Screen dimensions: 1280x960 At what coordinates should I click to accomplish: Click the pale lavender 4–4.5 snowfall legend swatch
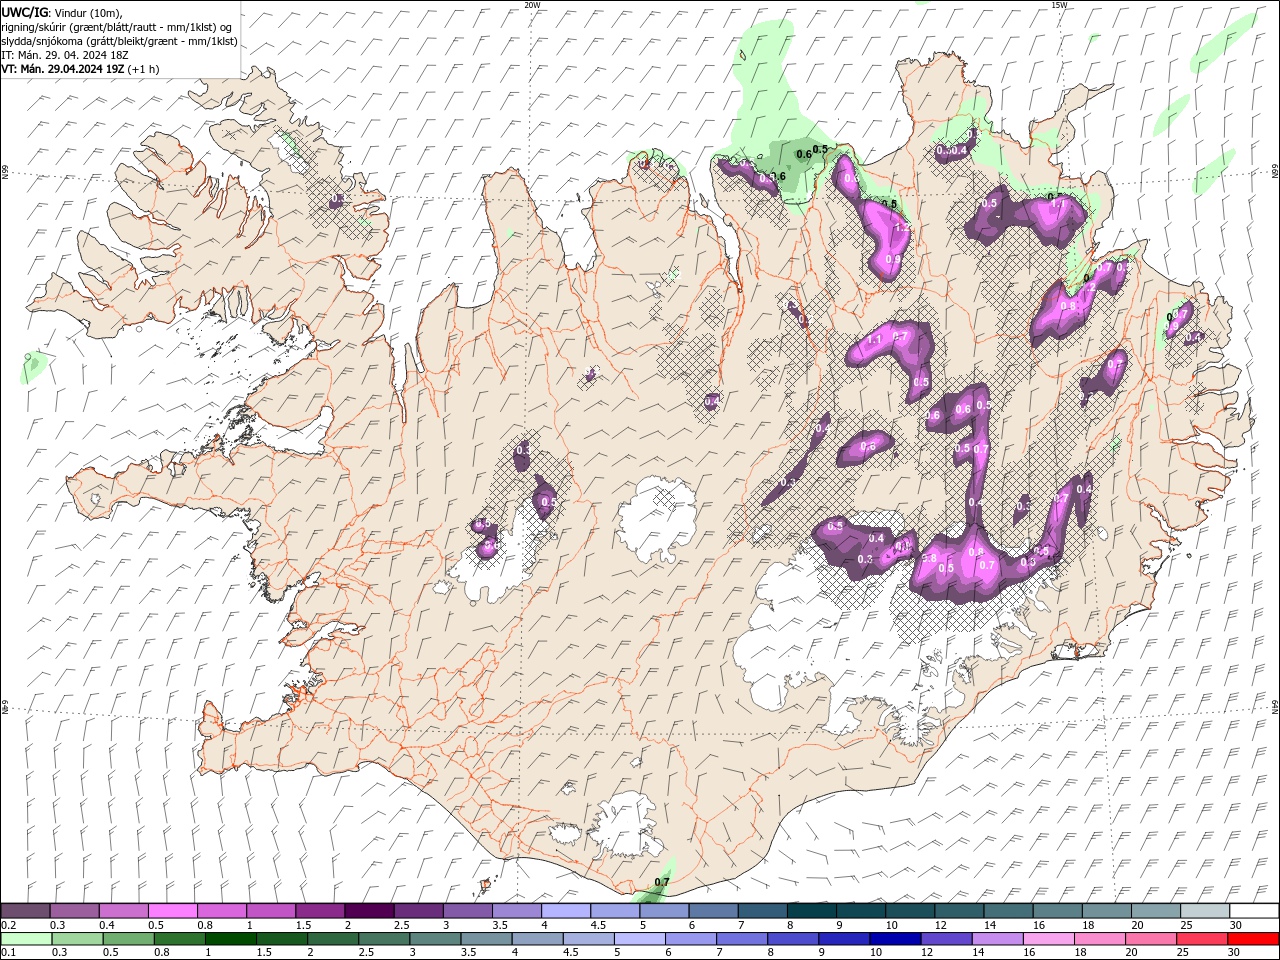[565, 911]
